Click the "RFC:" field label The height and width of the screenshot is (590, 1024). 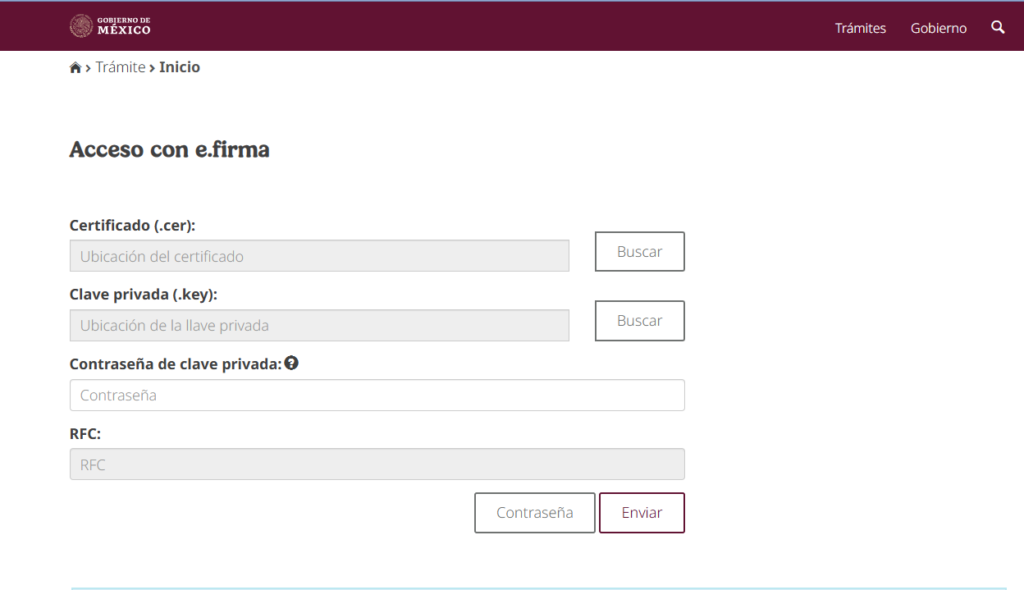(85, 434)
